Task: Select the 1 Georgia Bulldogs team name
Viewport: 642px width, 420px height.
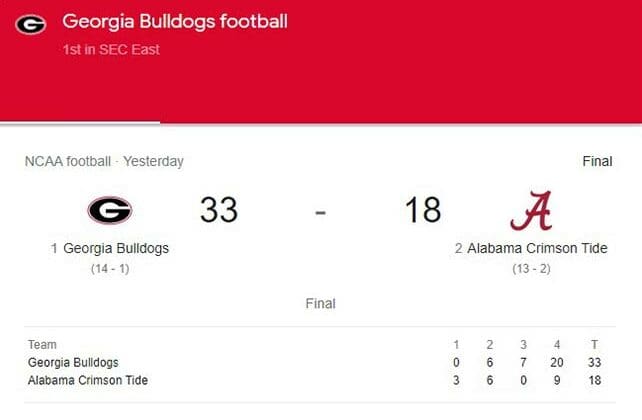Action: coord(110,248)
